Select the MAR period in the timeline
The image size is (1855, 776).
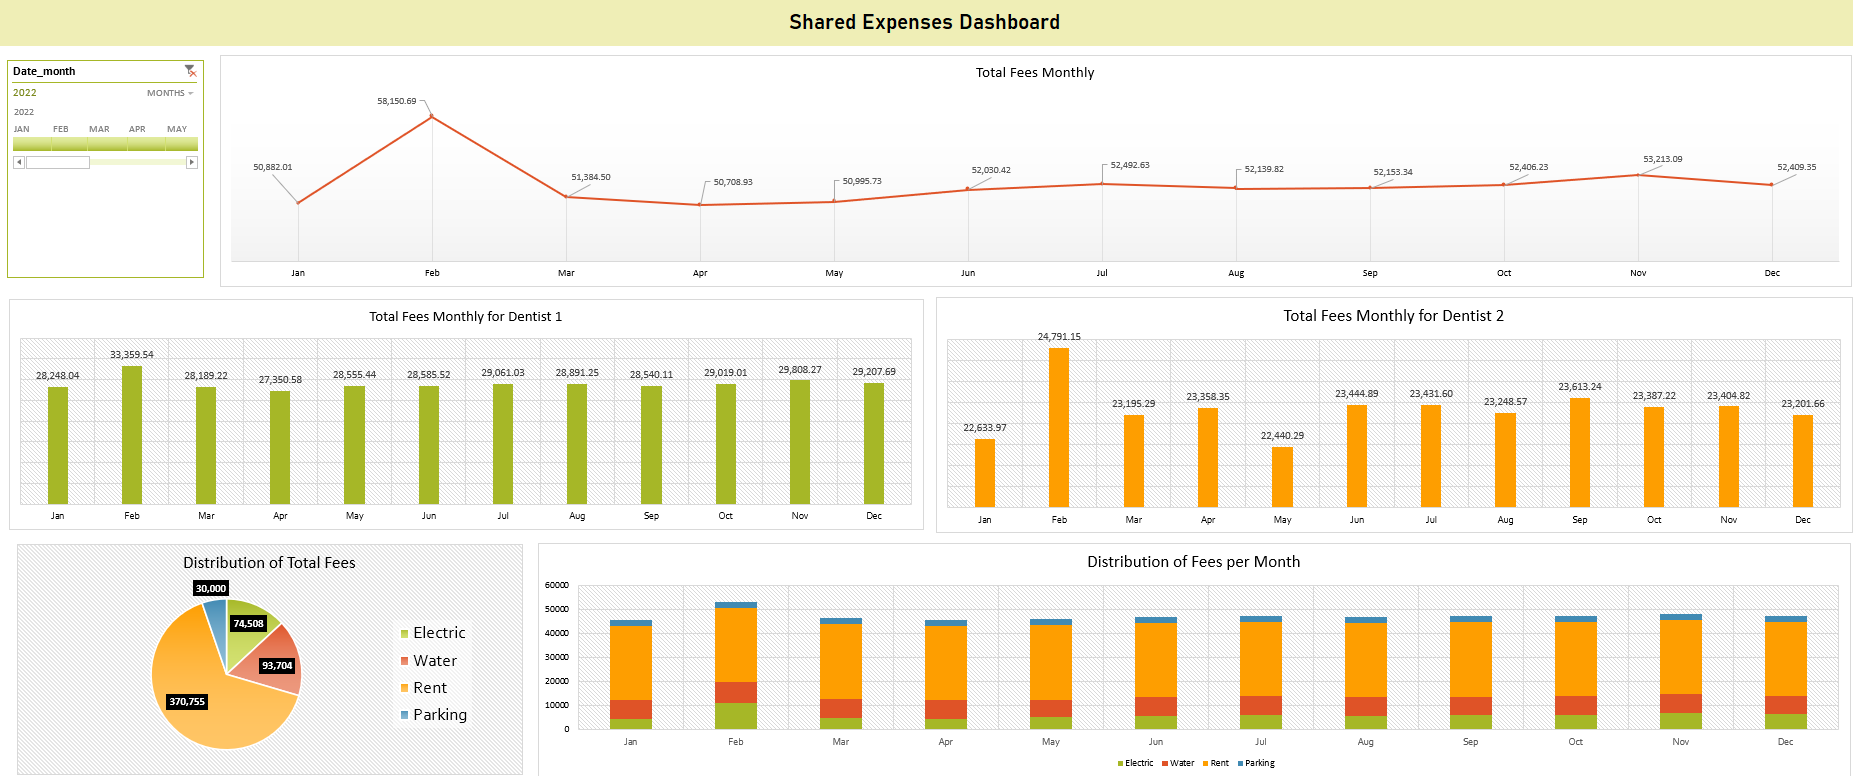106,144
